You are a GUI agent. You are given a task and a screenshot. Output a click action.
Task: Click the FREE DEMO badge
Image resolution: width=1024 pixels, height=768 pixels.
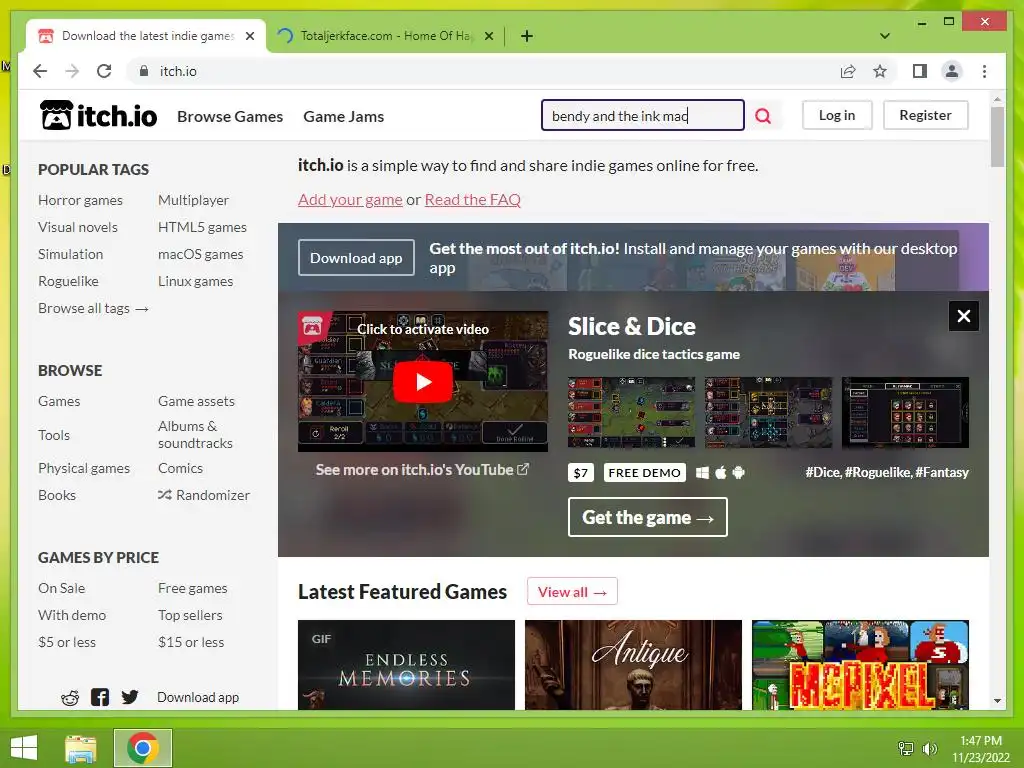[645, 473]
